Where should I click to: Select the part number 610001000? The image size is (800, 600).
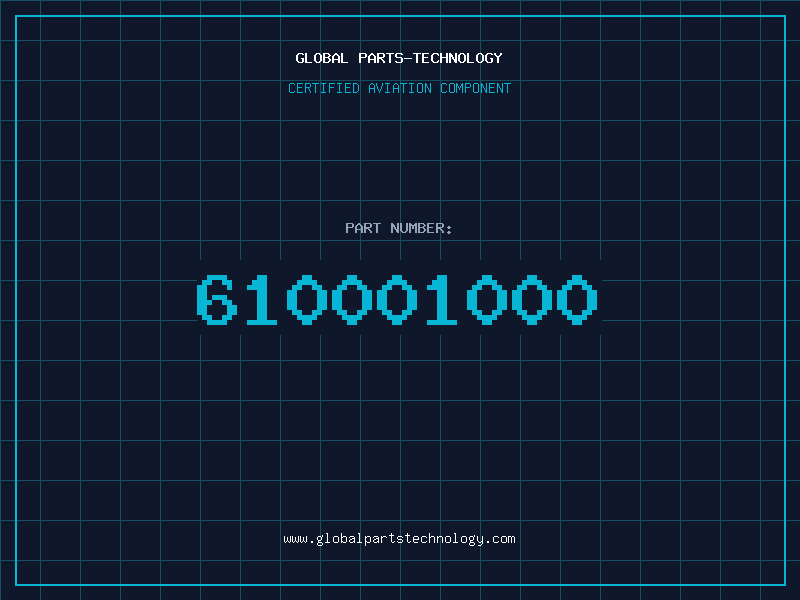coord(397,299)
